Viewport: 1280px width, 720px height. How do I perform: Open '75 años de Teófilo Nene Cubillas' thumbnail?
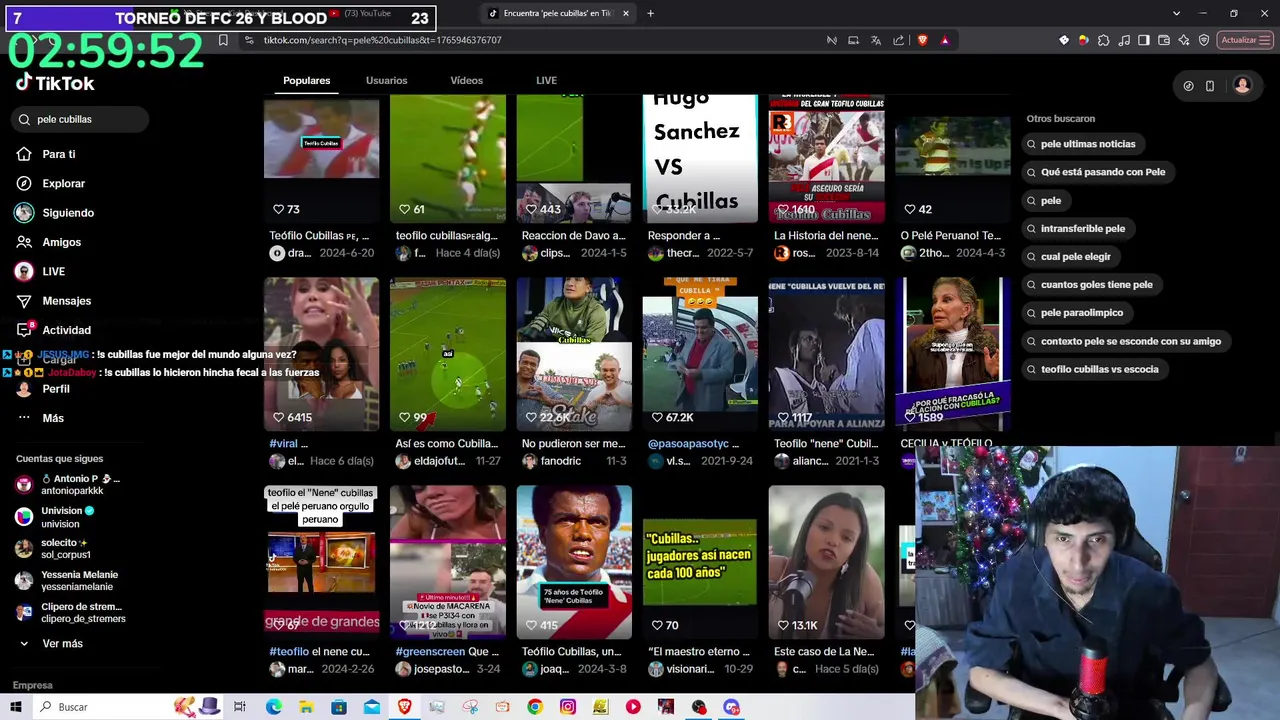(x=574, y=562)
